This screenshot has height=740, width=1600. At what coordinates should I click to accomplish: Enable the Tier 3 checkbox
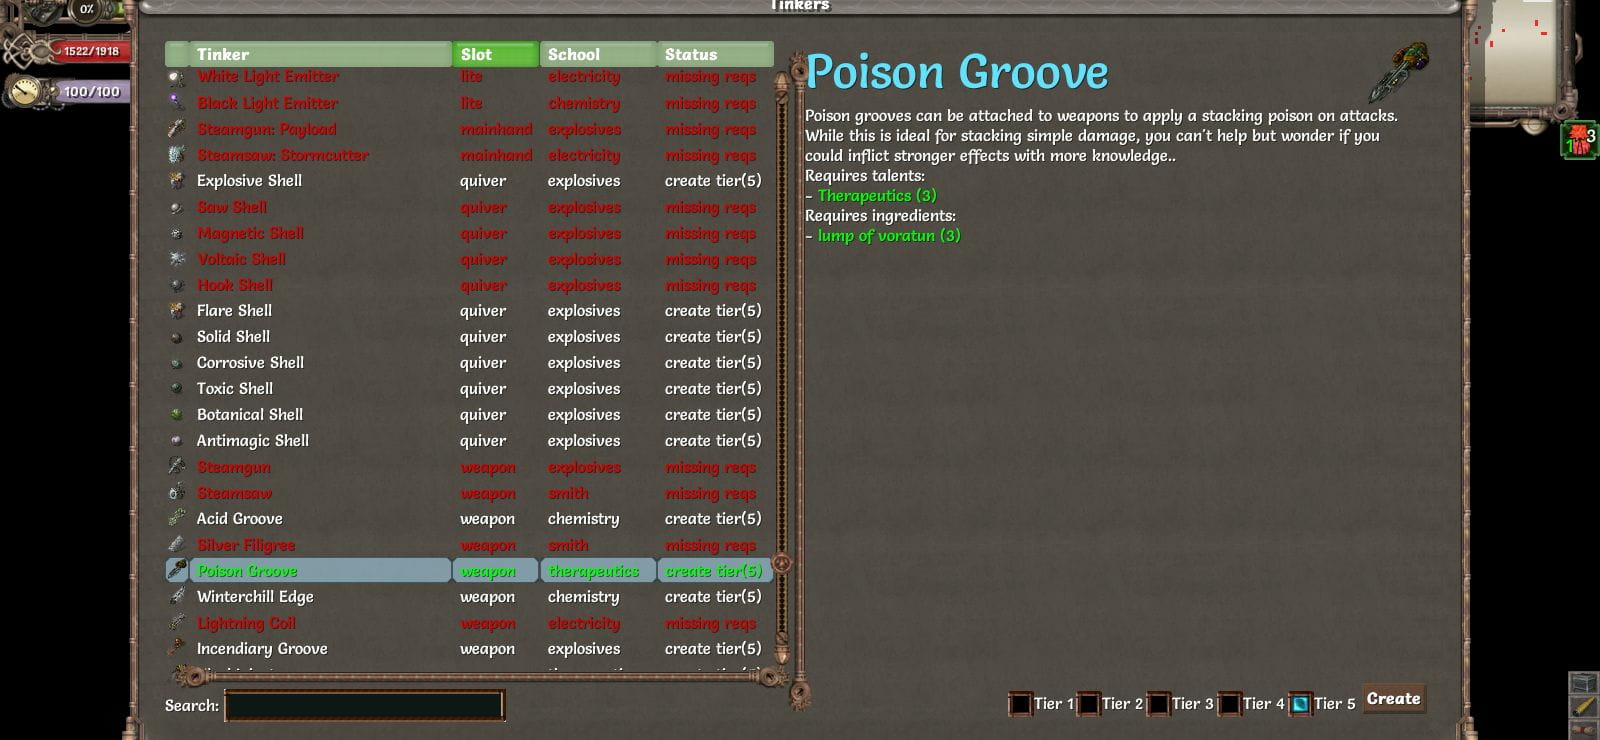(x=1158, y=704)
